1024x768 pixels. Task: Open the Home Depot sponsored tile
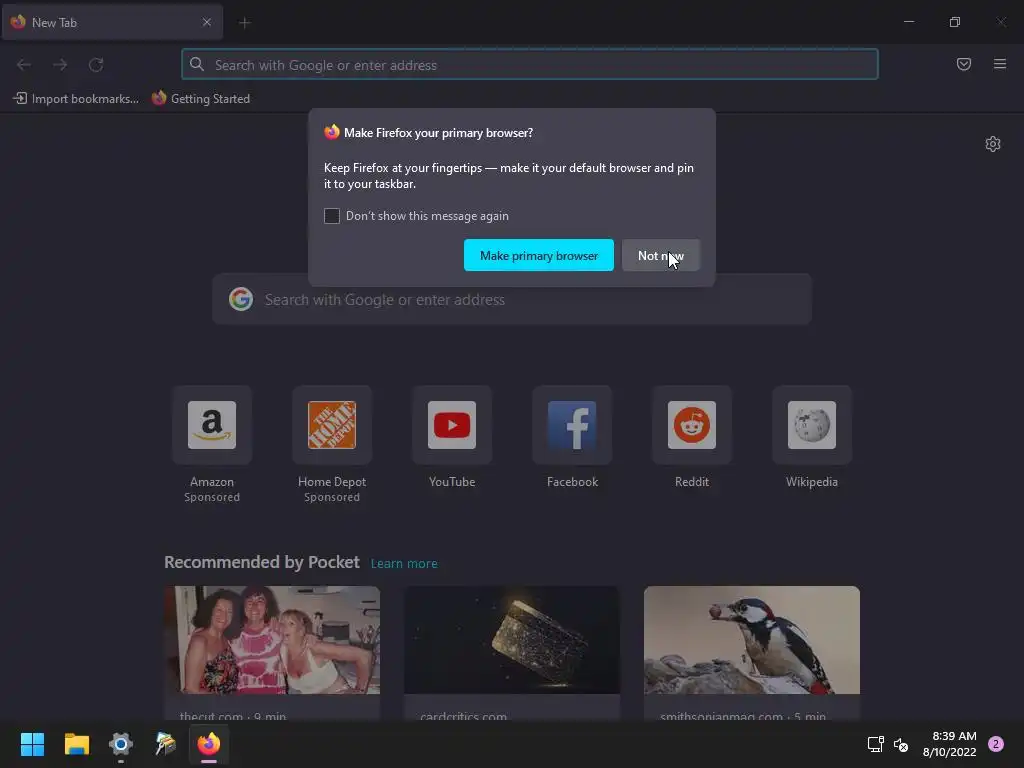coord(332,425)
